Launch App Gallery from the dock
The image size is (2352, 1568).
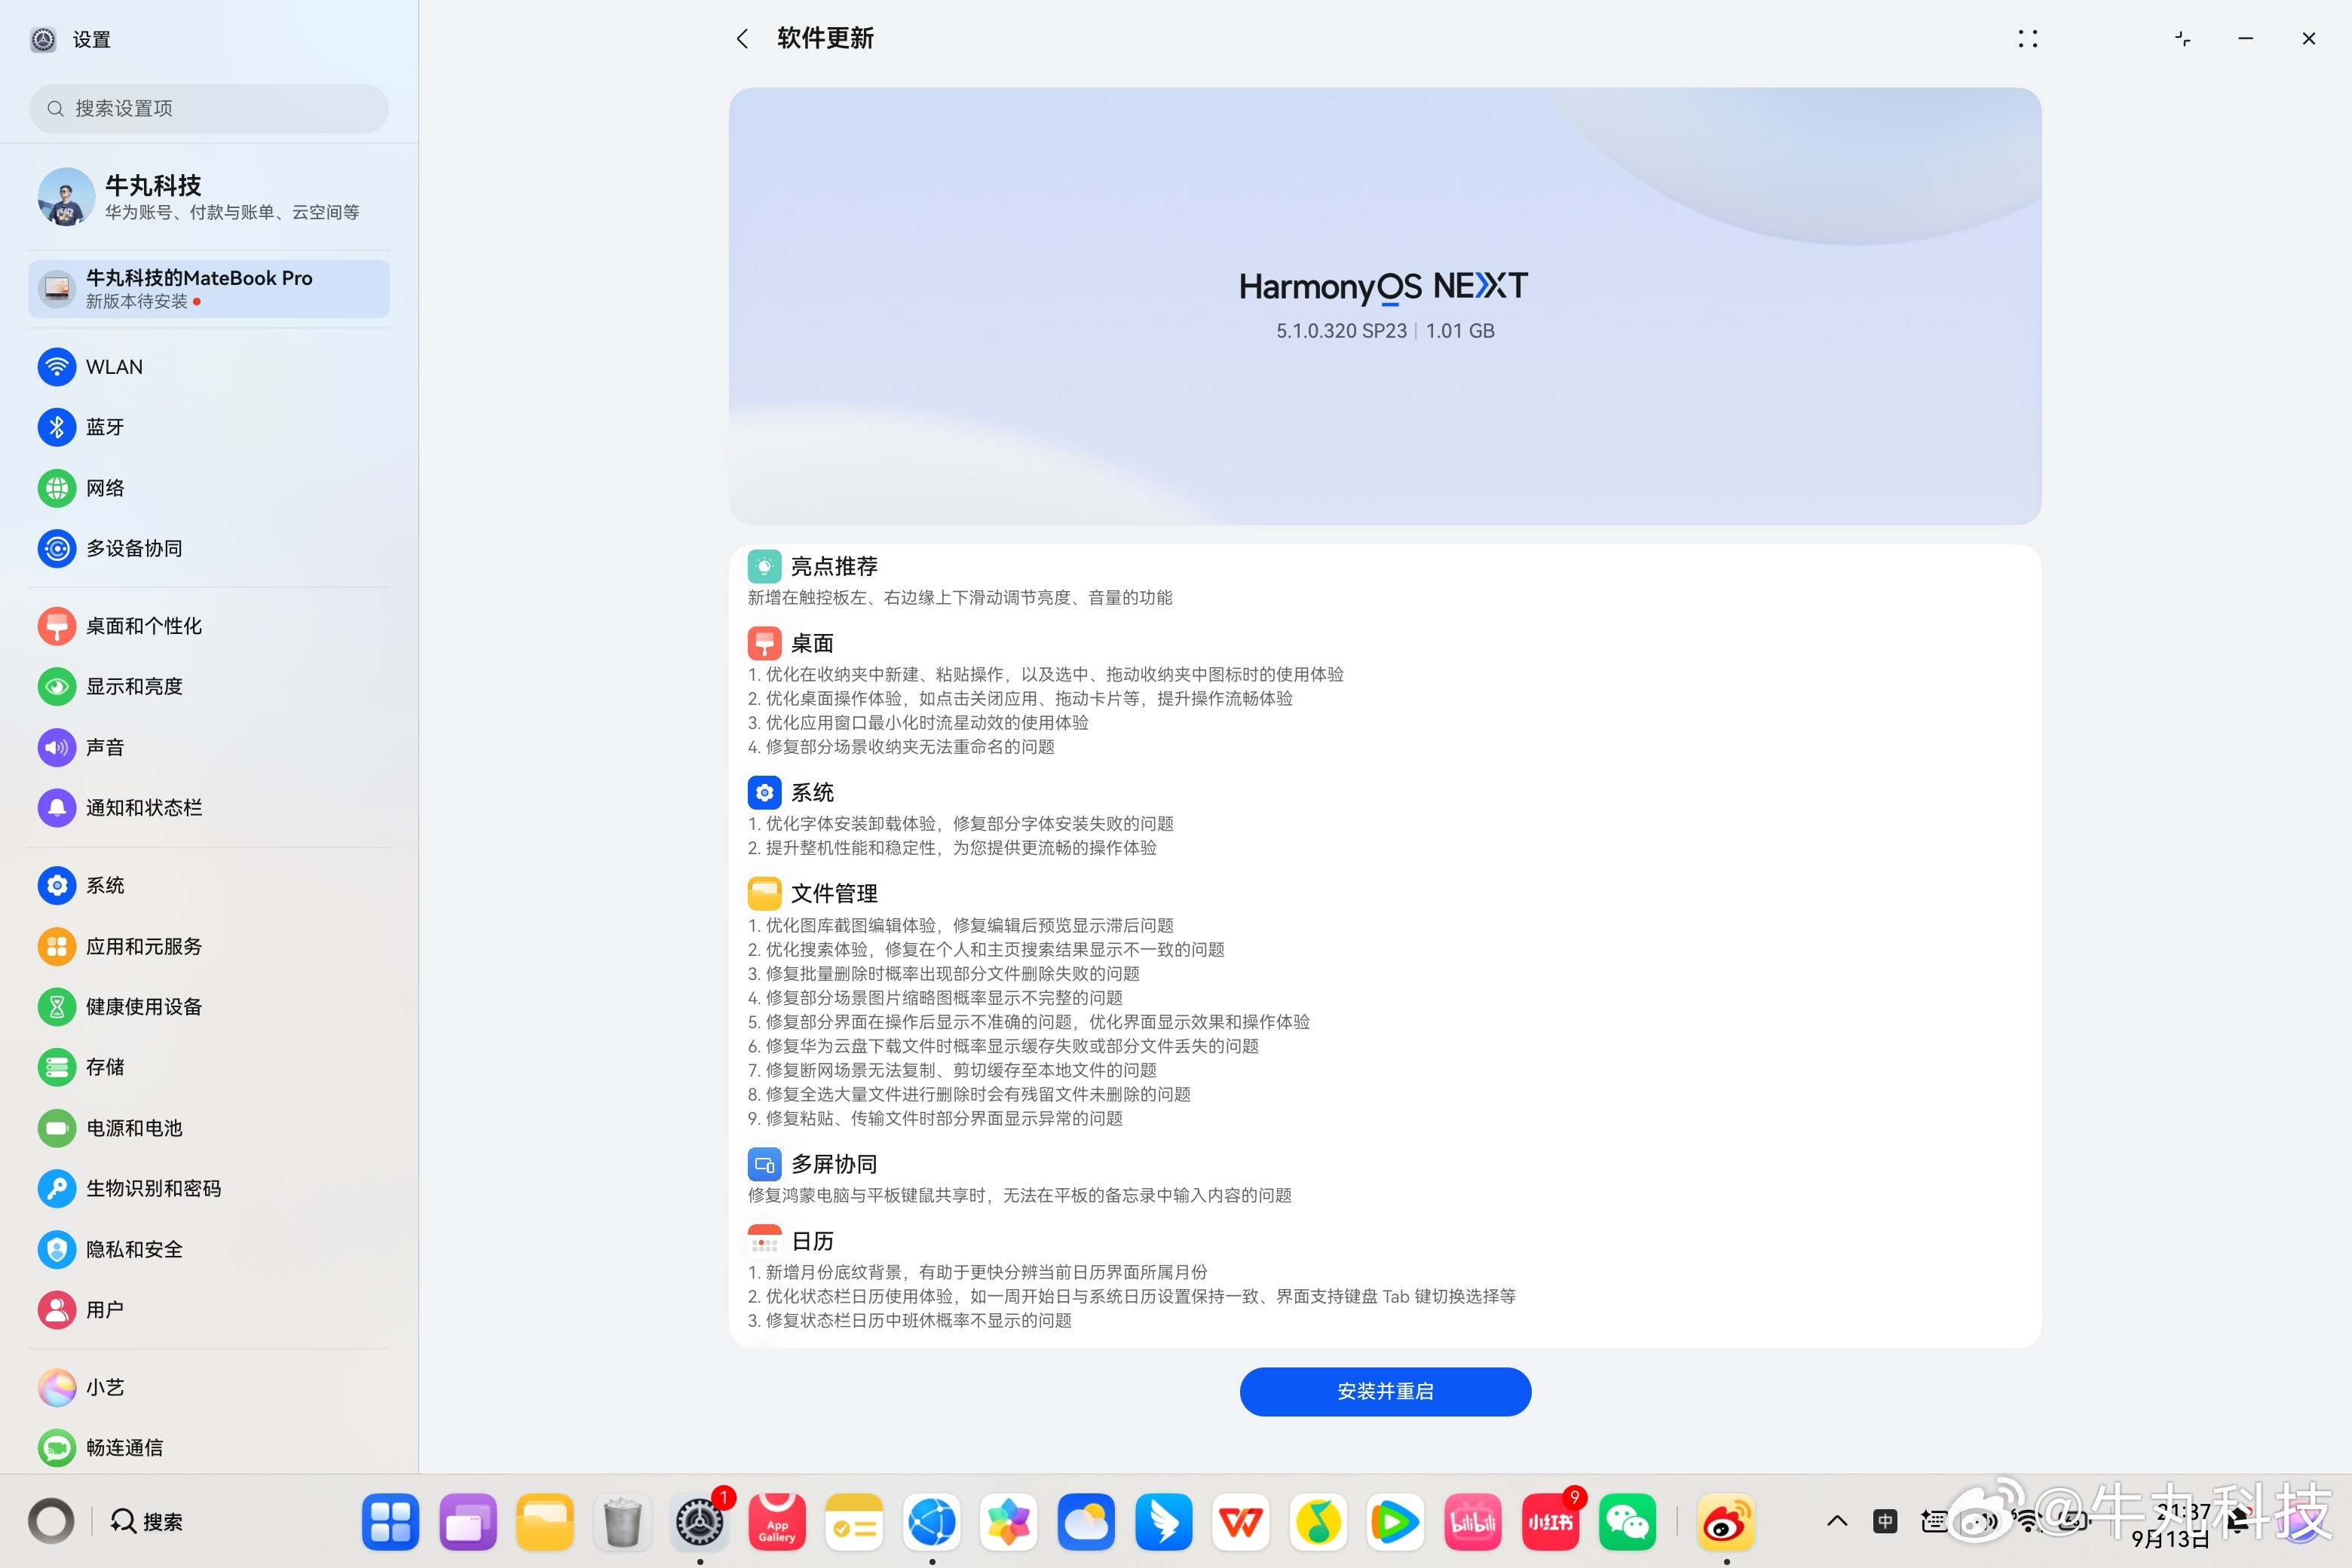[x=777, y=1522]
